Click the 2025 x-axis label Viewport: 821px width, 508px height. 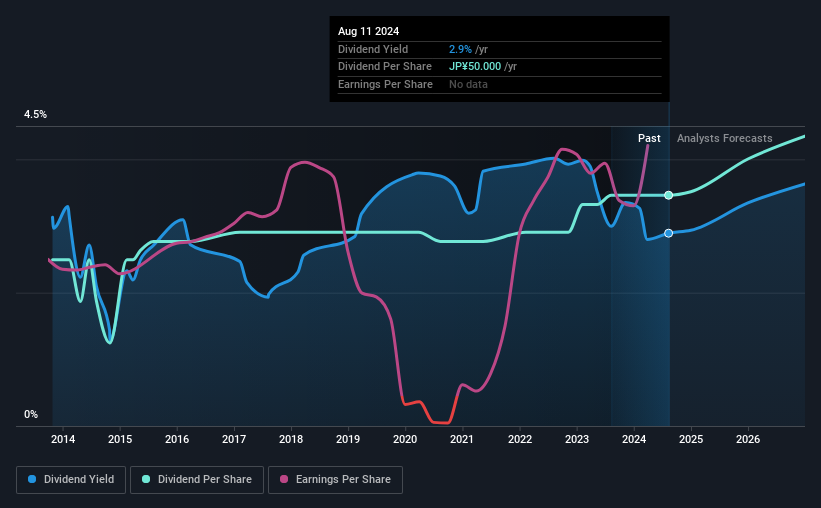pyautogui.click(x=691, y=439)
